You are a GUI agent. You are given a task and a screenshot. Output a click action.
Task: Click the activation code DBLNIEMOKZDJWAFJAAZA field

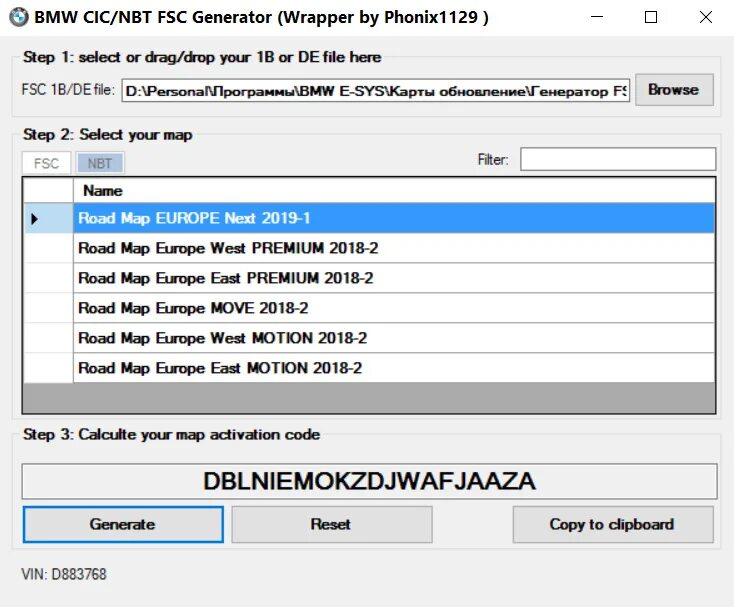[x=369, y=481]
